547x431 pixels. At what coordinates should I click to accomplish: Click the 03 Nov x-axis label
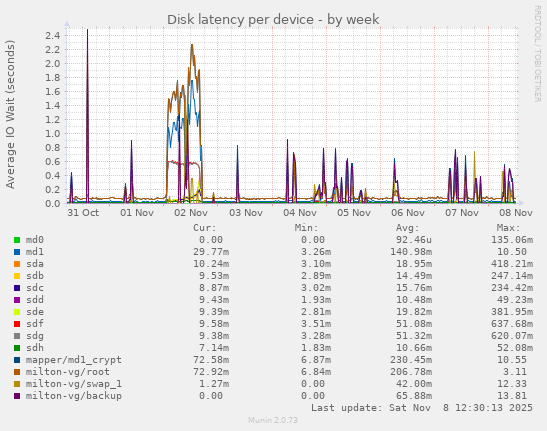246,213
